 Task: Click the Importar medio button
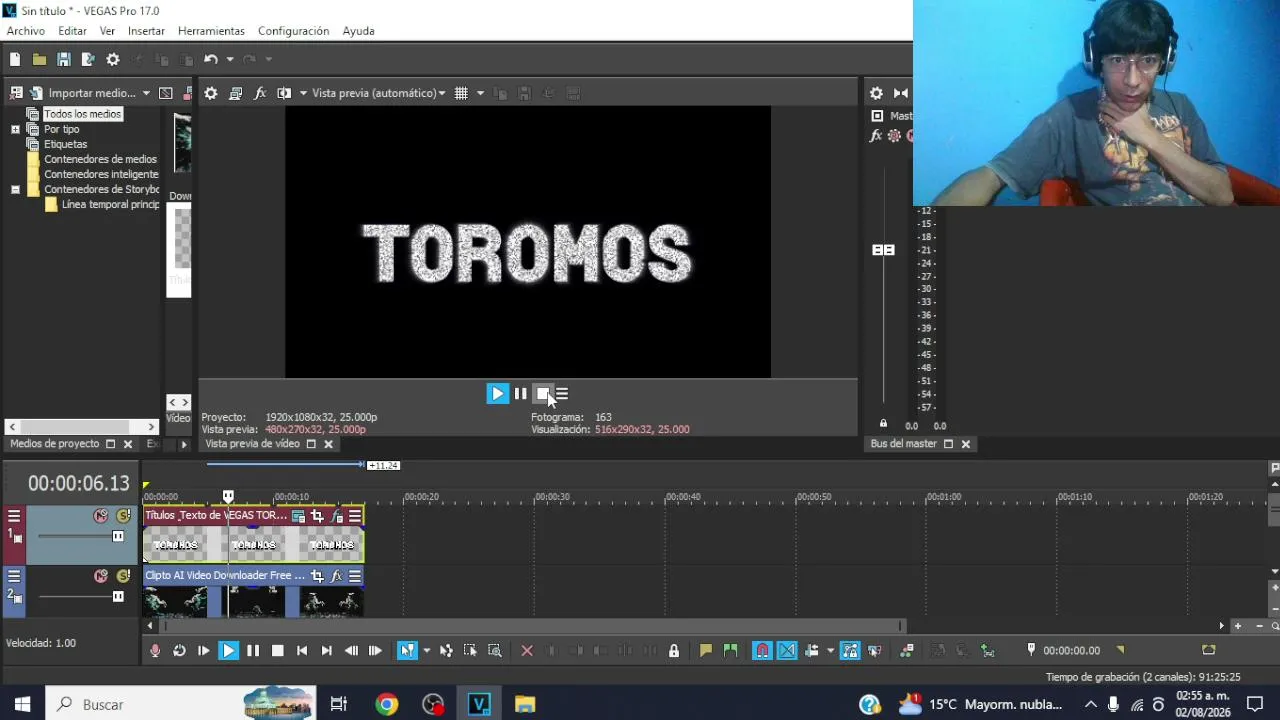(82, 93)
